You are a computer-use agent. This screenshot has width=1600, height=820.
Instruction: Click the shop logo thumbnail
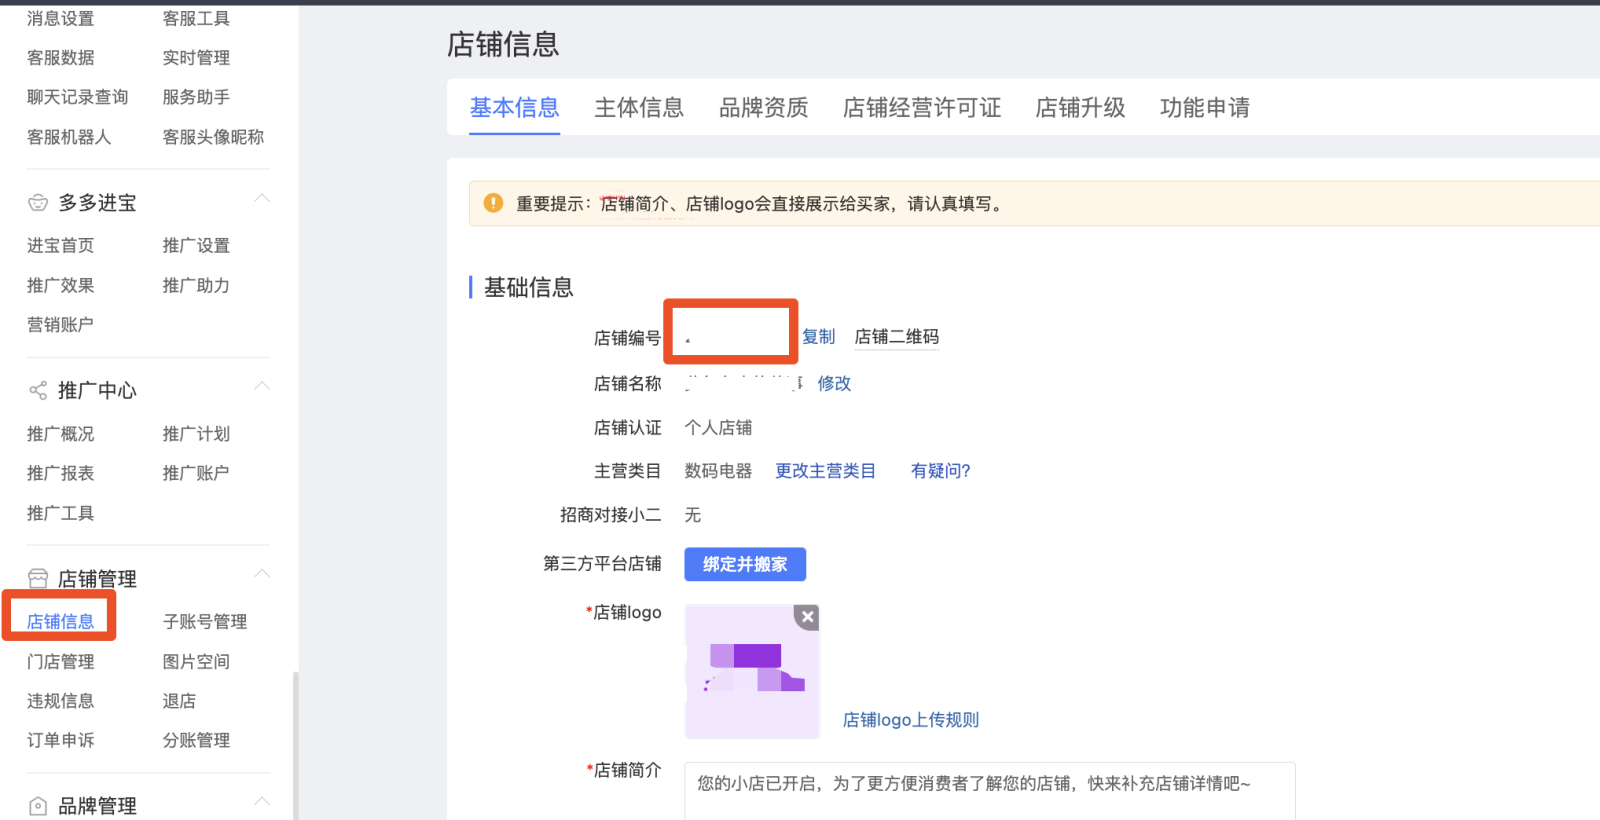pyautogui.click(x=751, y=672)
